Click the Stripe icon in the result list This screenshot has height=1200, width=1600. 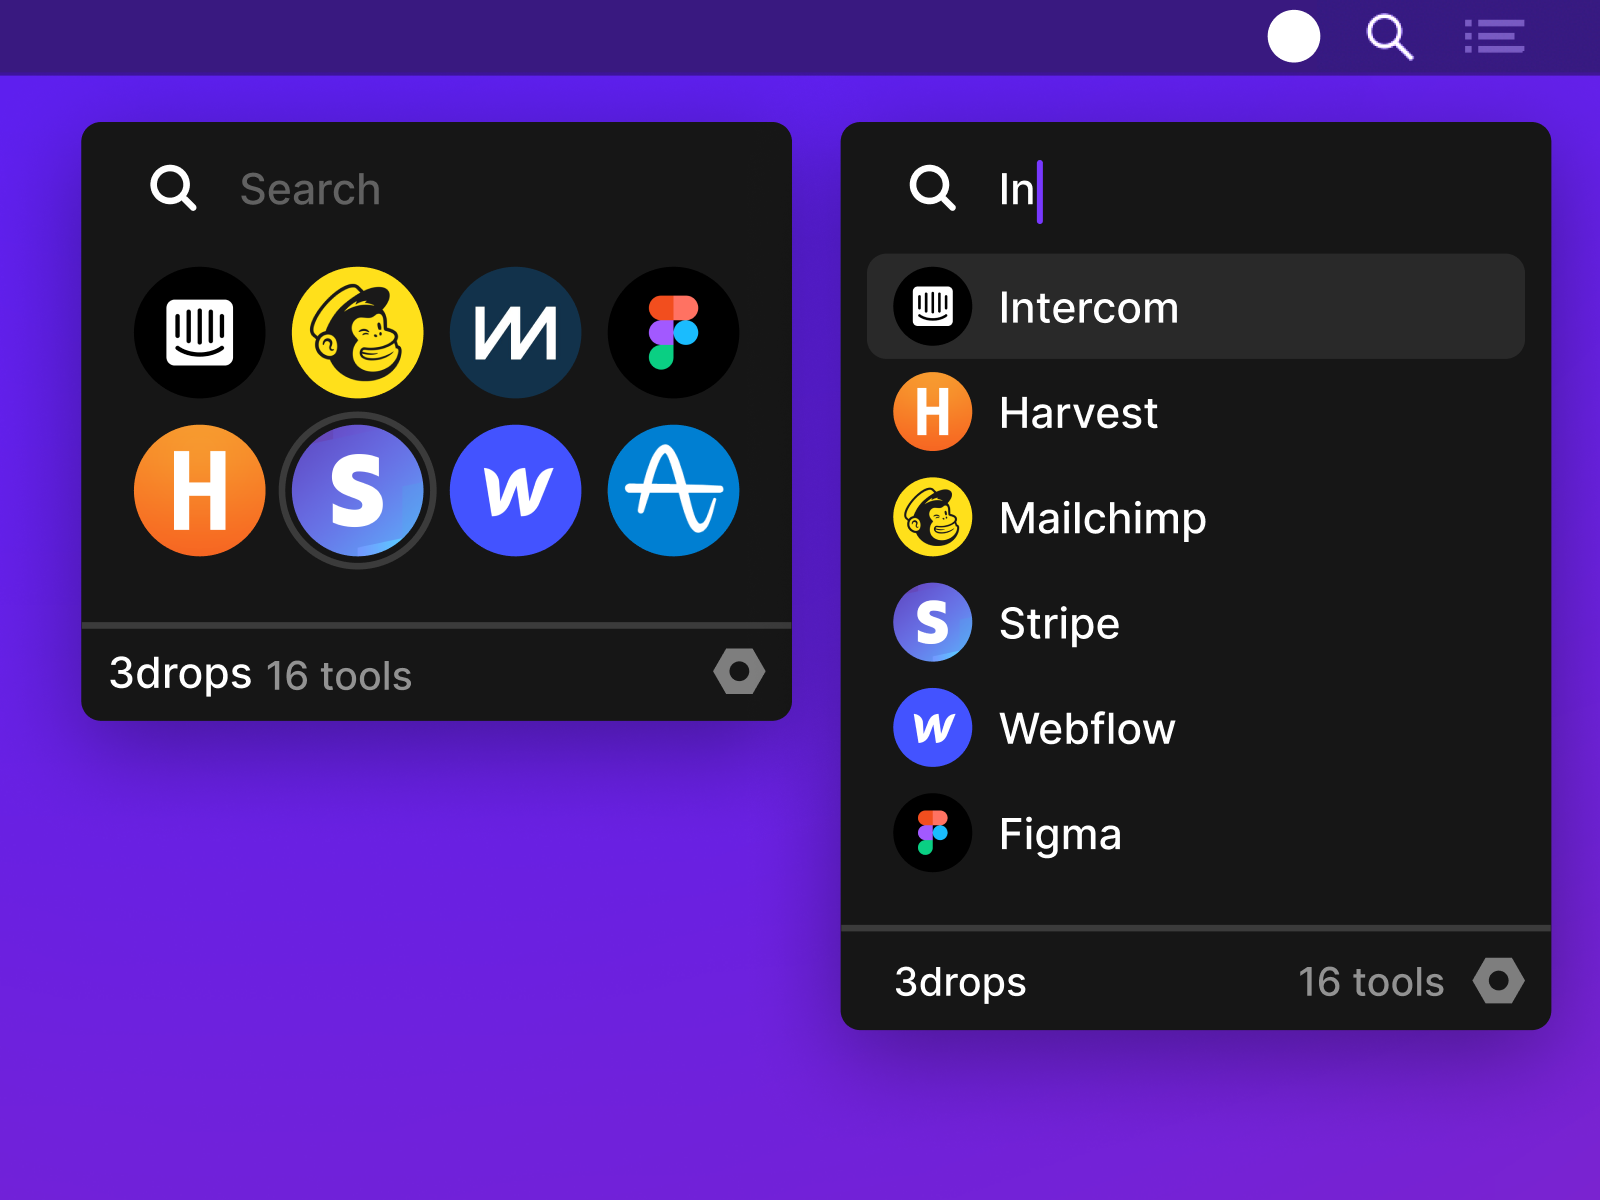[933, 622]
